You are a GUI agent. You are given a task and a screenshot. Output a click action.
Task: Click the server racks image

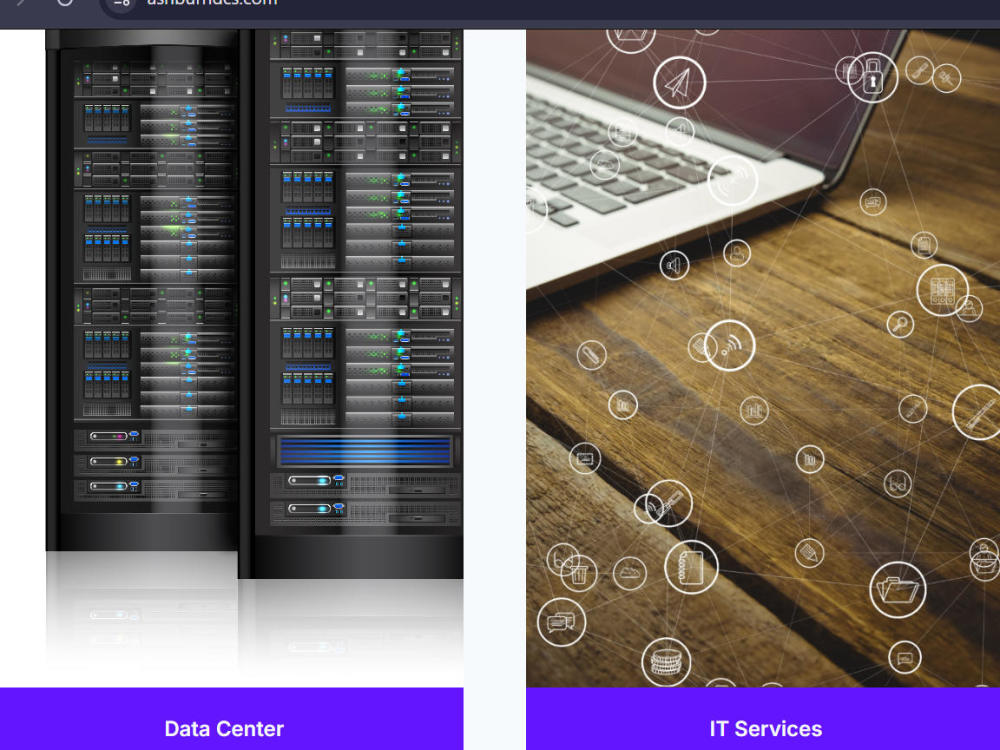[232, 358]
